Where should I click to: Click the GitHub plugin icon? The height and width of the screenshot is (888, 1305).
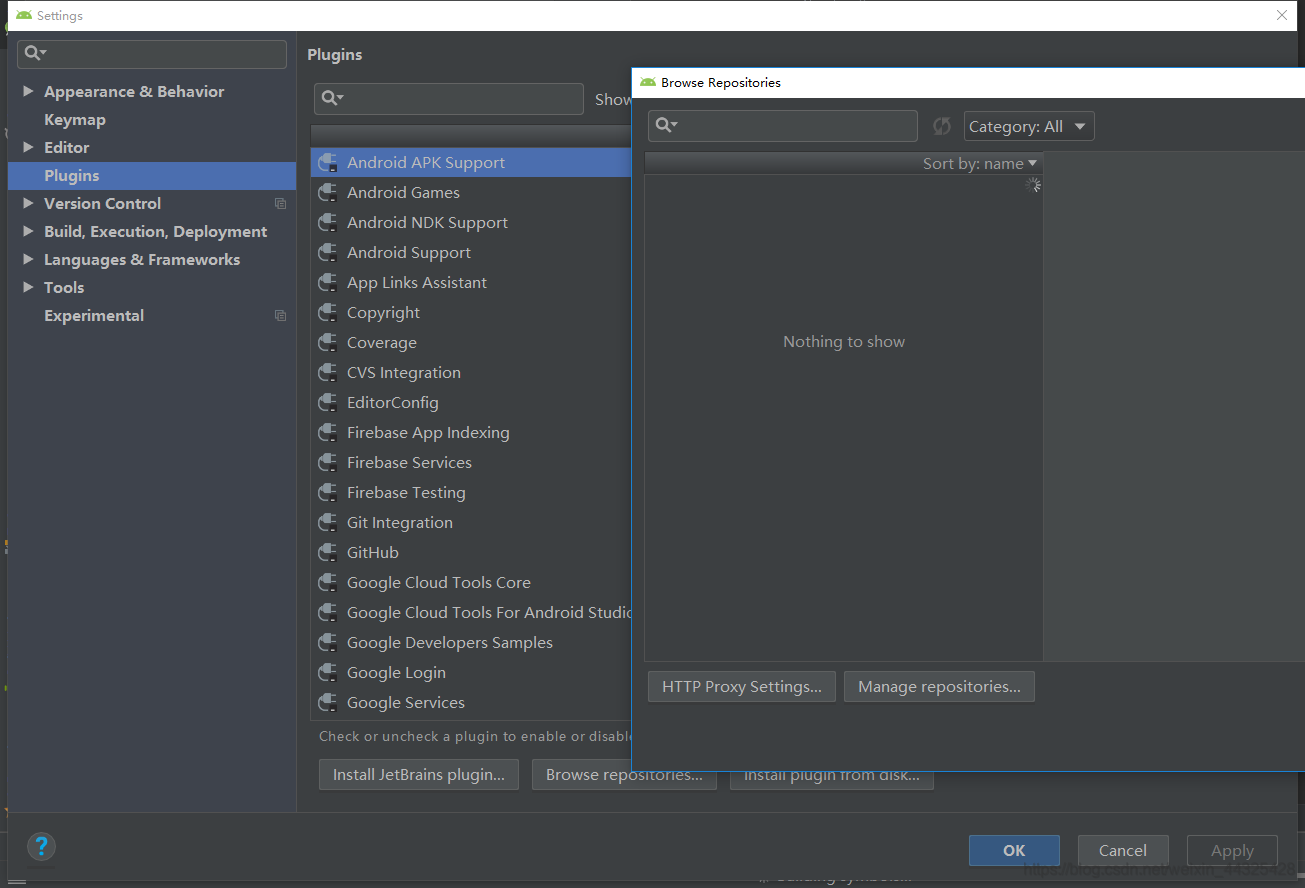pyautogui.click(x=327, y=553)
